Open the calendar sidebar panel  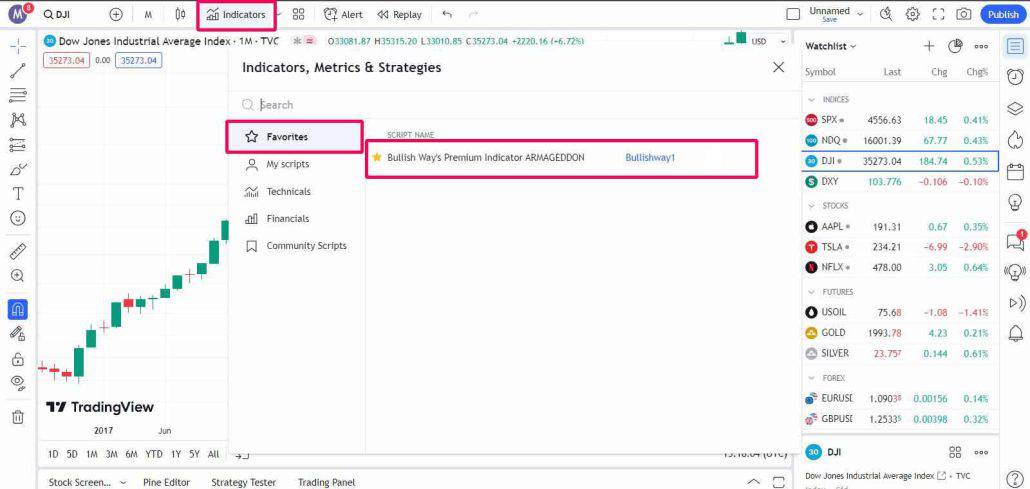1015,171
